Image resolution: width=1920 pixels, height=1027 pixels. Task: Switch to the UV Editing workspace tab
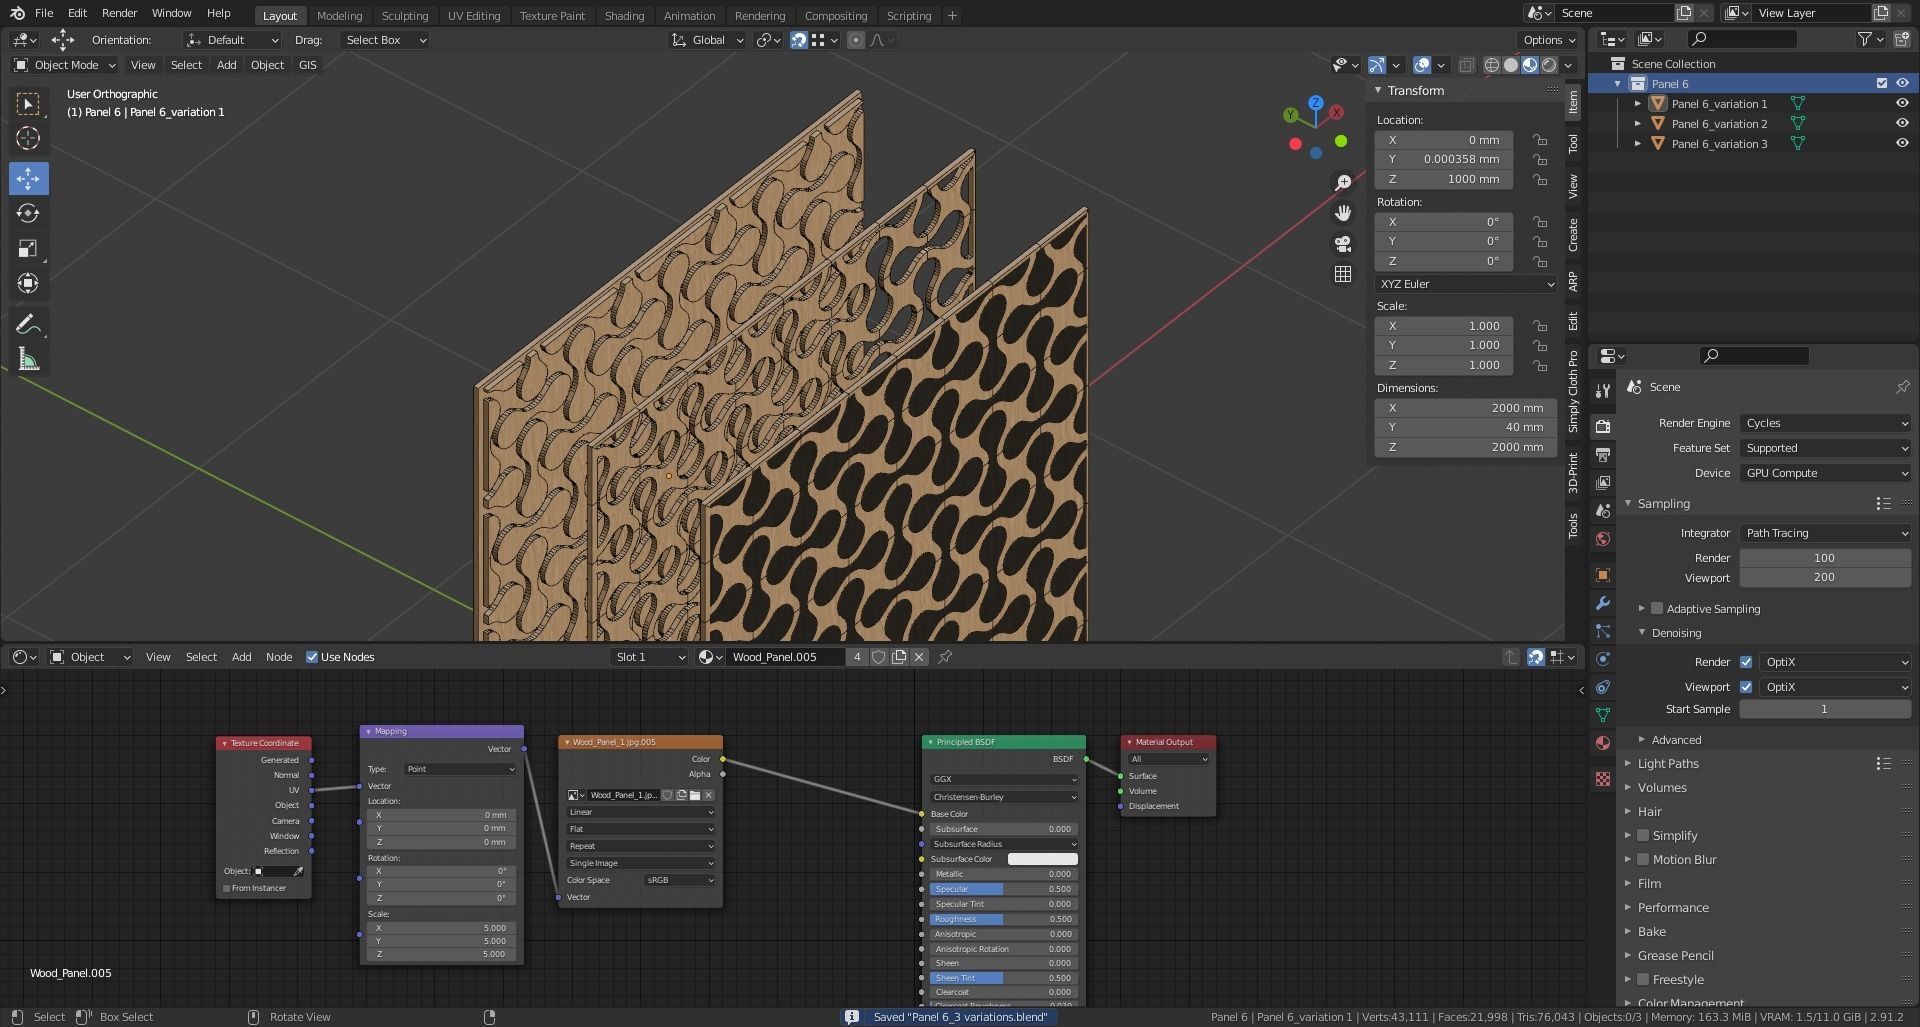(474, 15)
